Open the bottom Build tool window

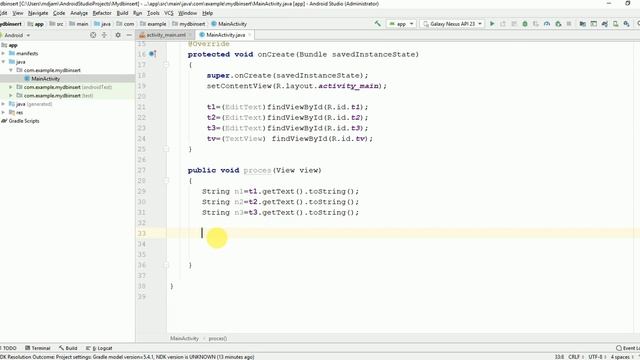[68, 348]
